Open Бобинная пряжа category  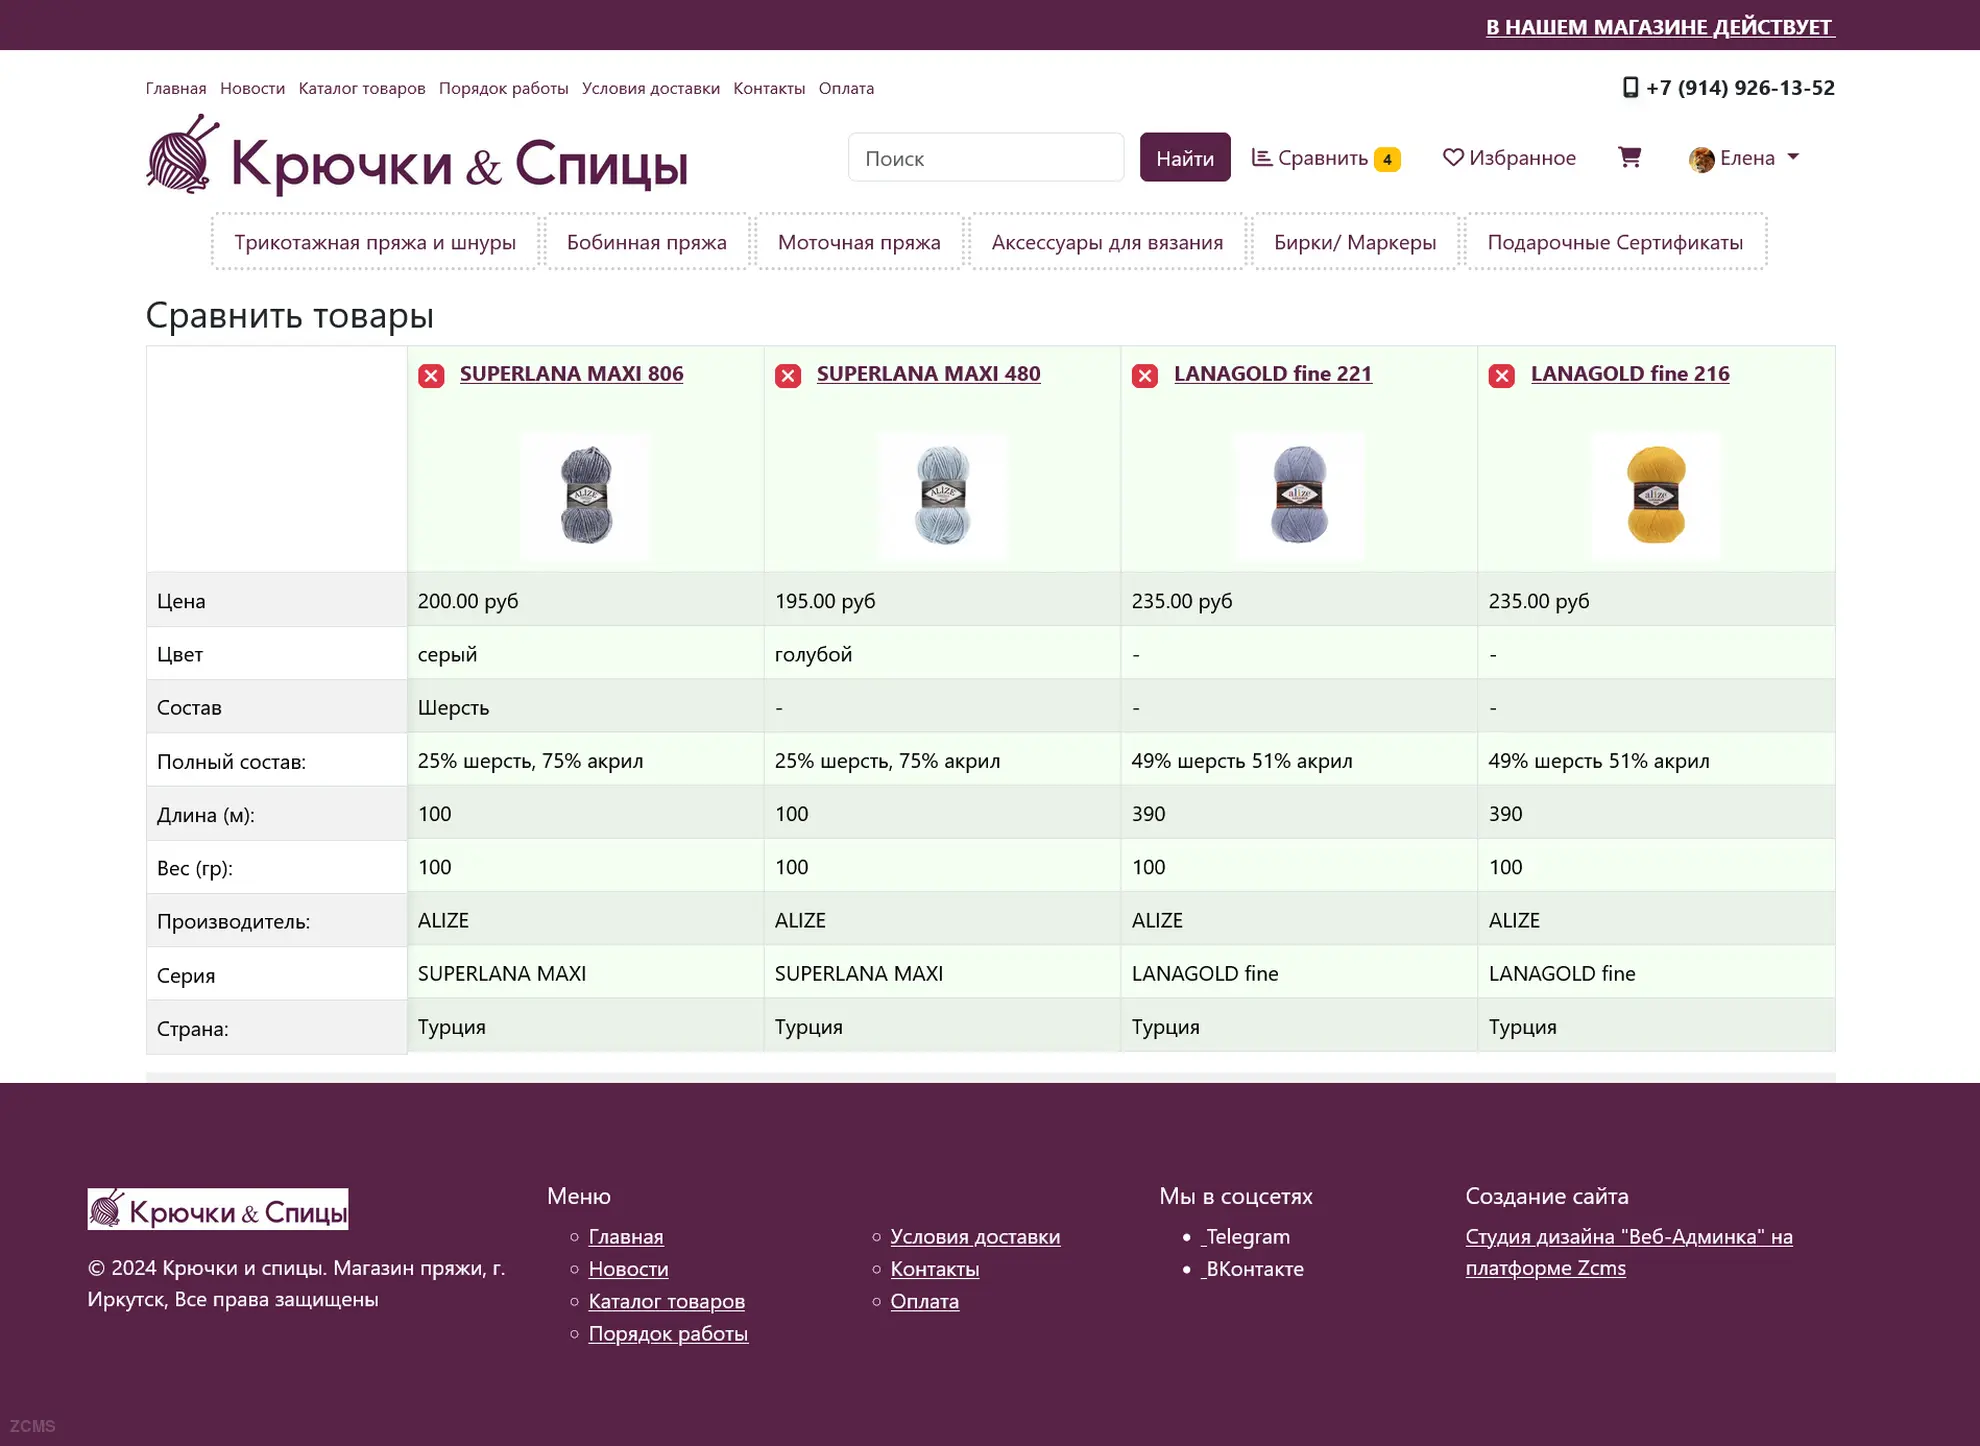tap(646, 242)
